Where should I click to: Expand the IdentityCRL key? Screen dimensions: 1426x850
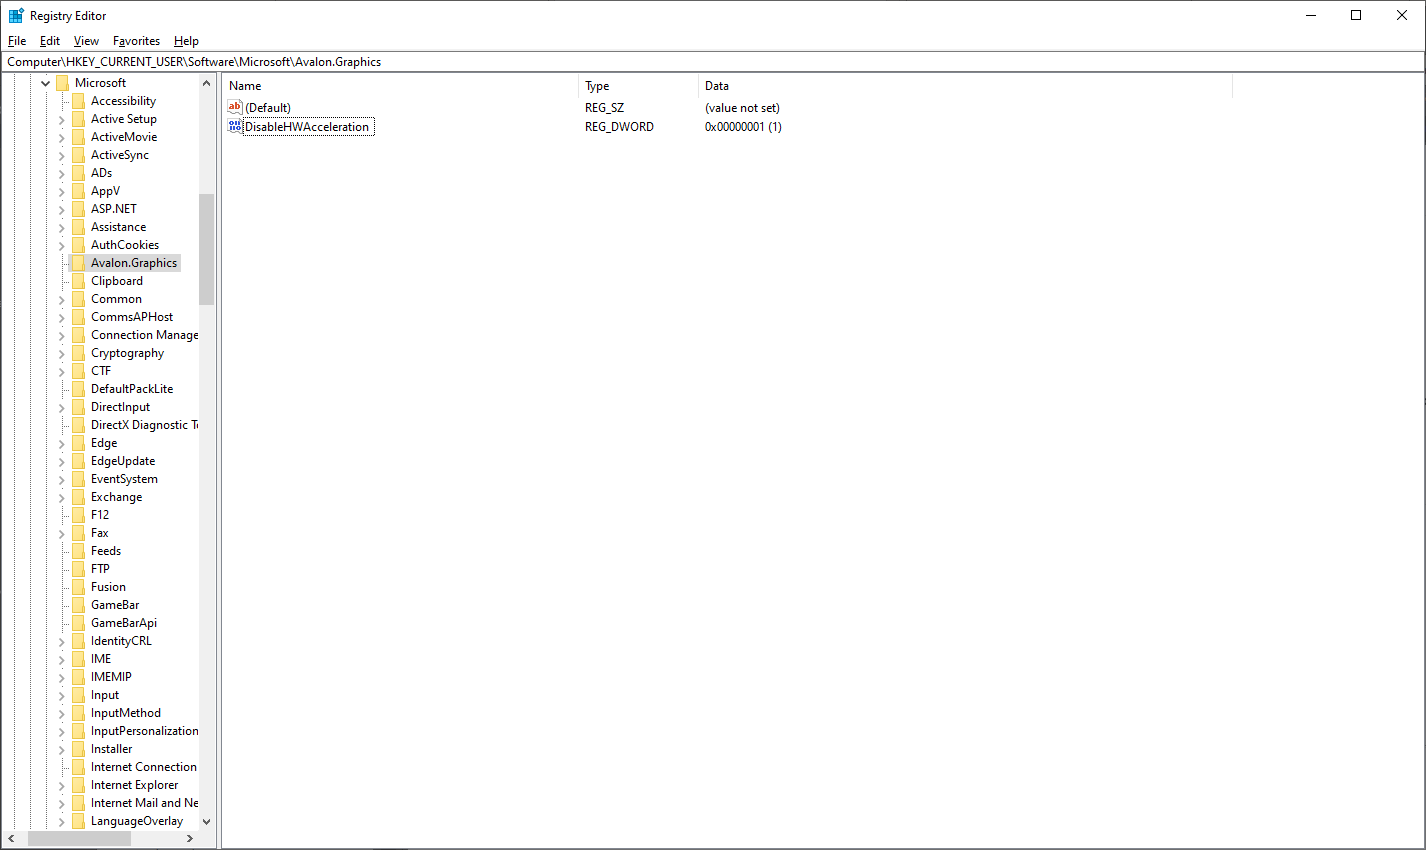[61, 642]
